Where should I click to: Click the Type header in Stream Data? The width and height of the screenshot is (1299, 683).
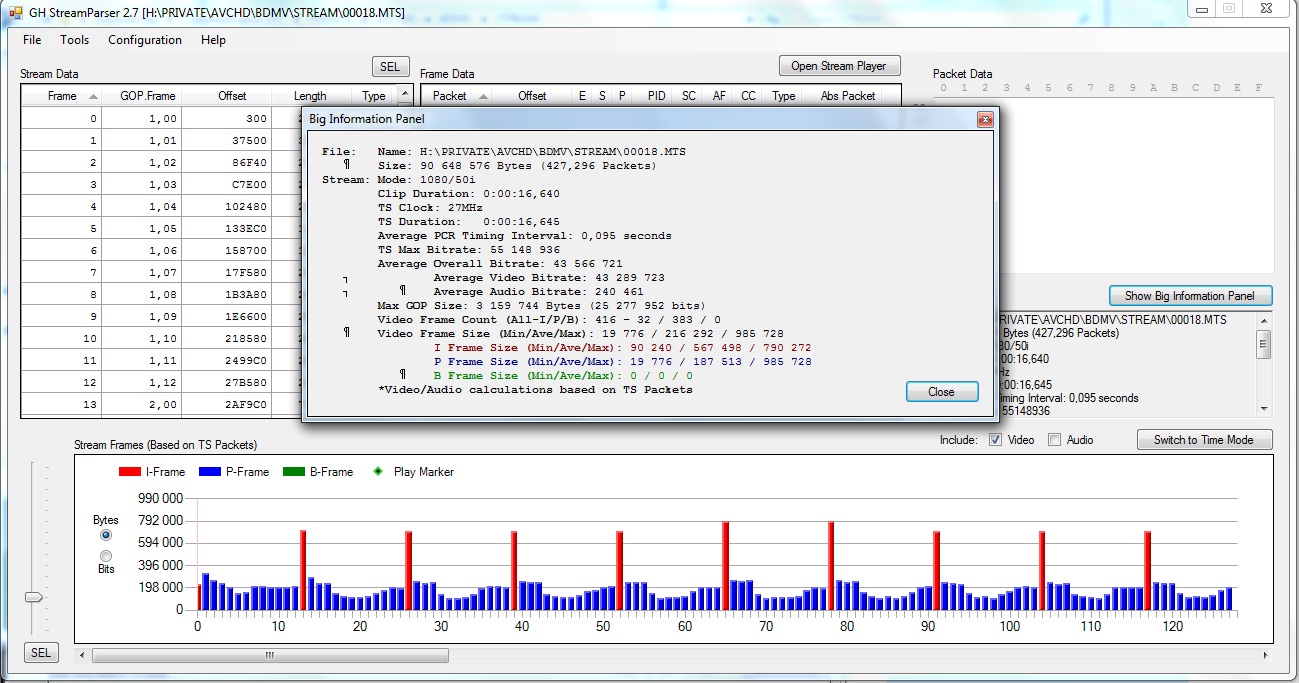click(x=374, y=96)
